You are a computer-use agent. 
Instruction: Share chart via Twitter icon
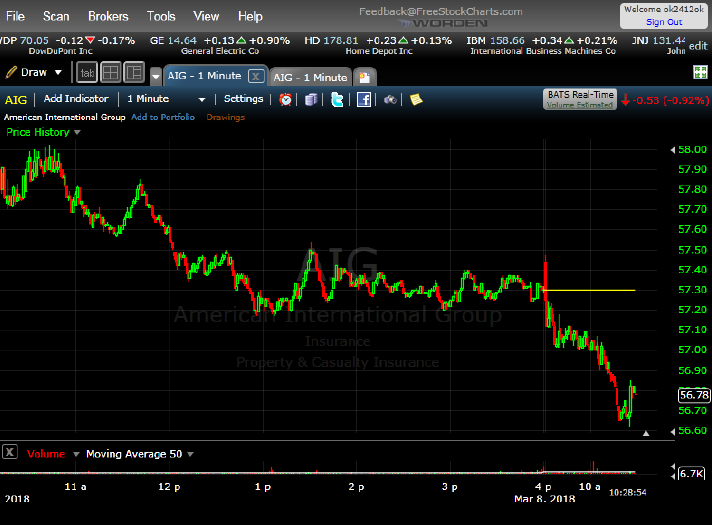337,99
